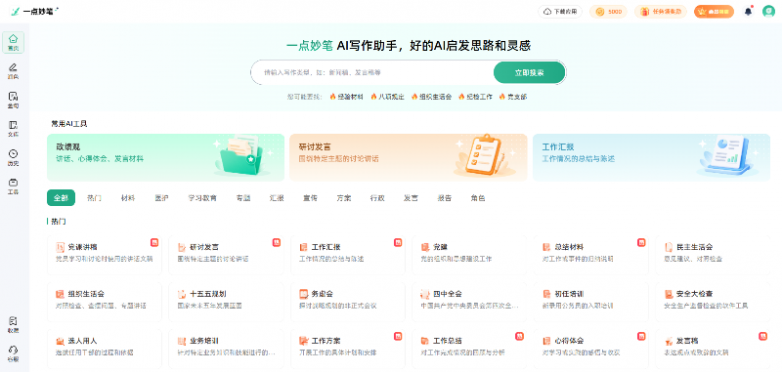Switch to the 宣传 category tab
Viewport: 782px width, 372px height.
[310, 198]
